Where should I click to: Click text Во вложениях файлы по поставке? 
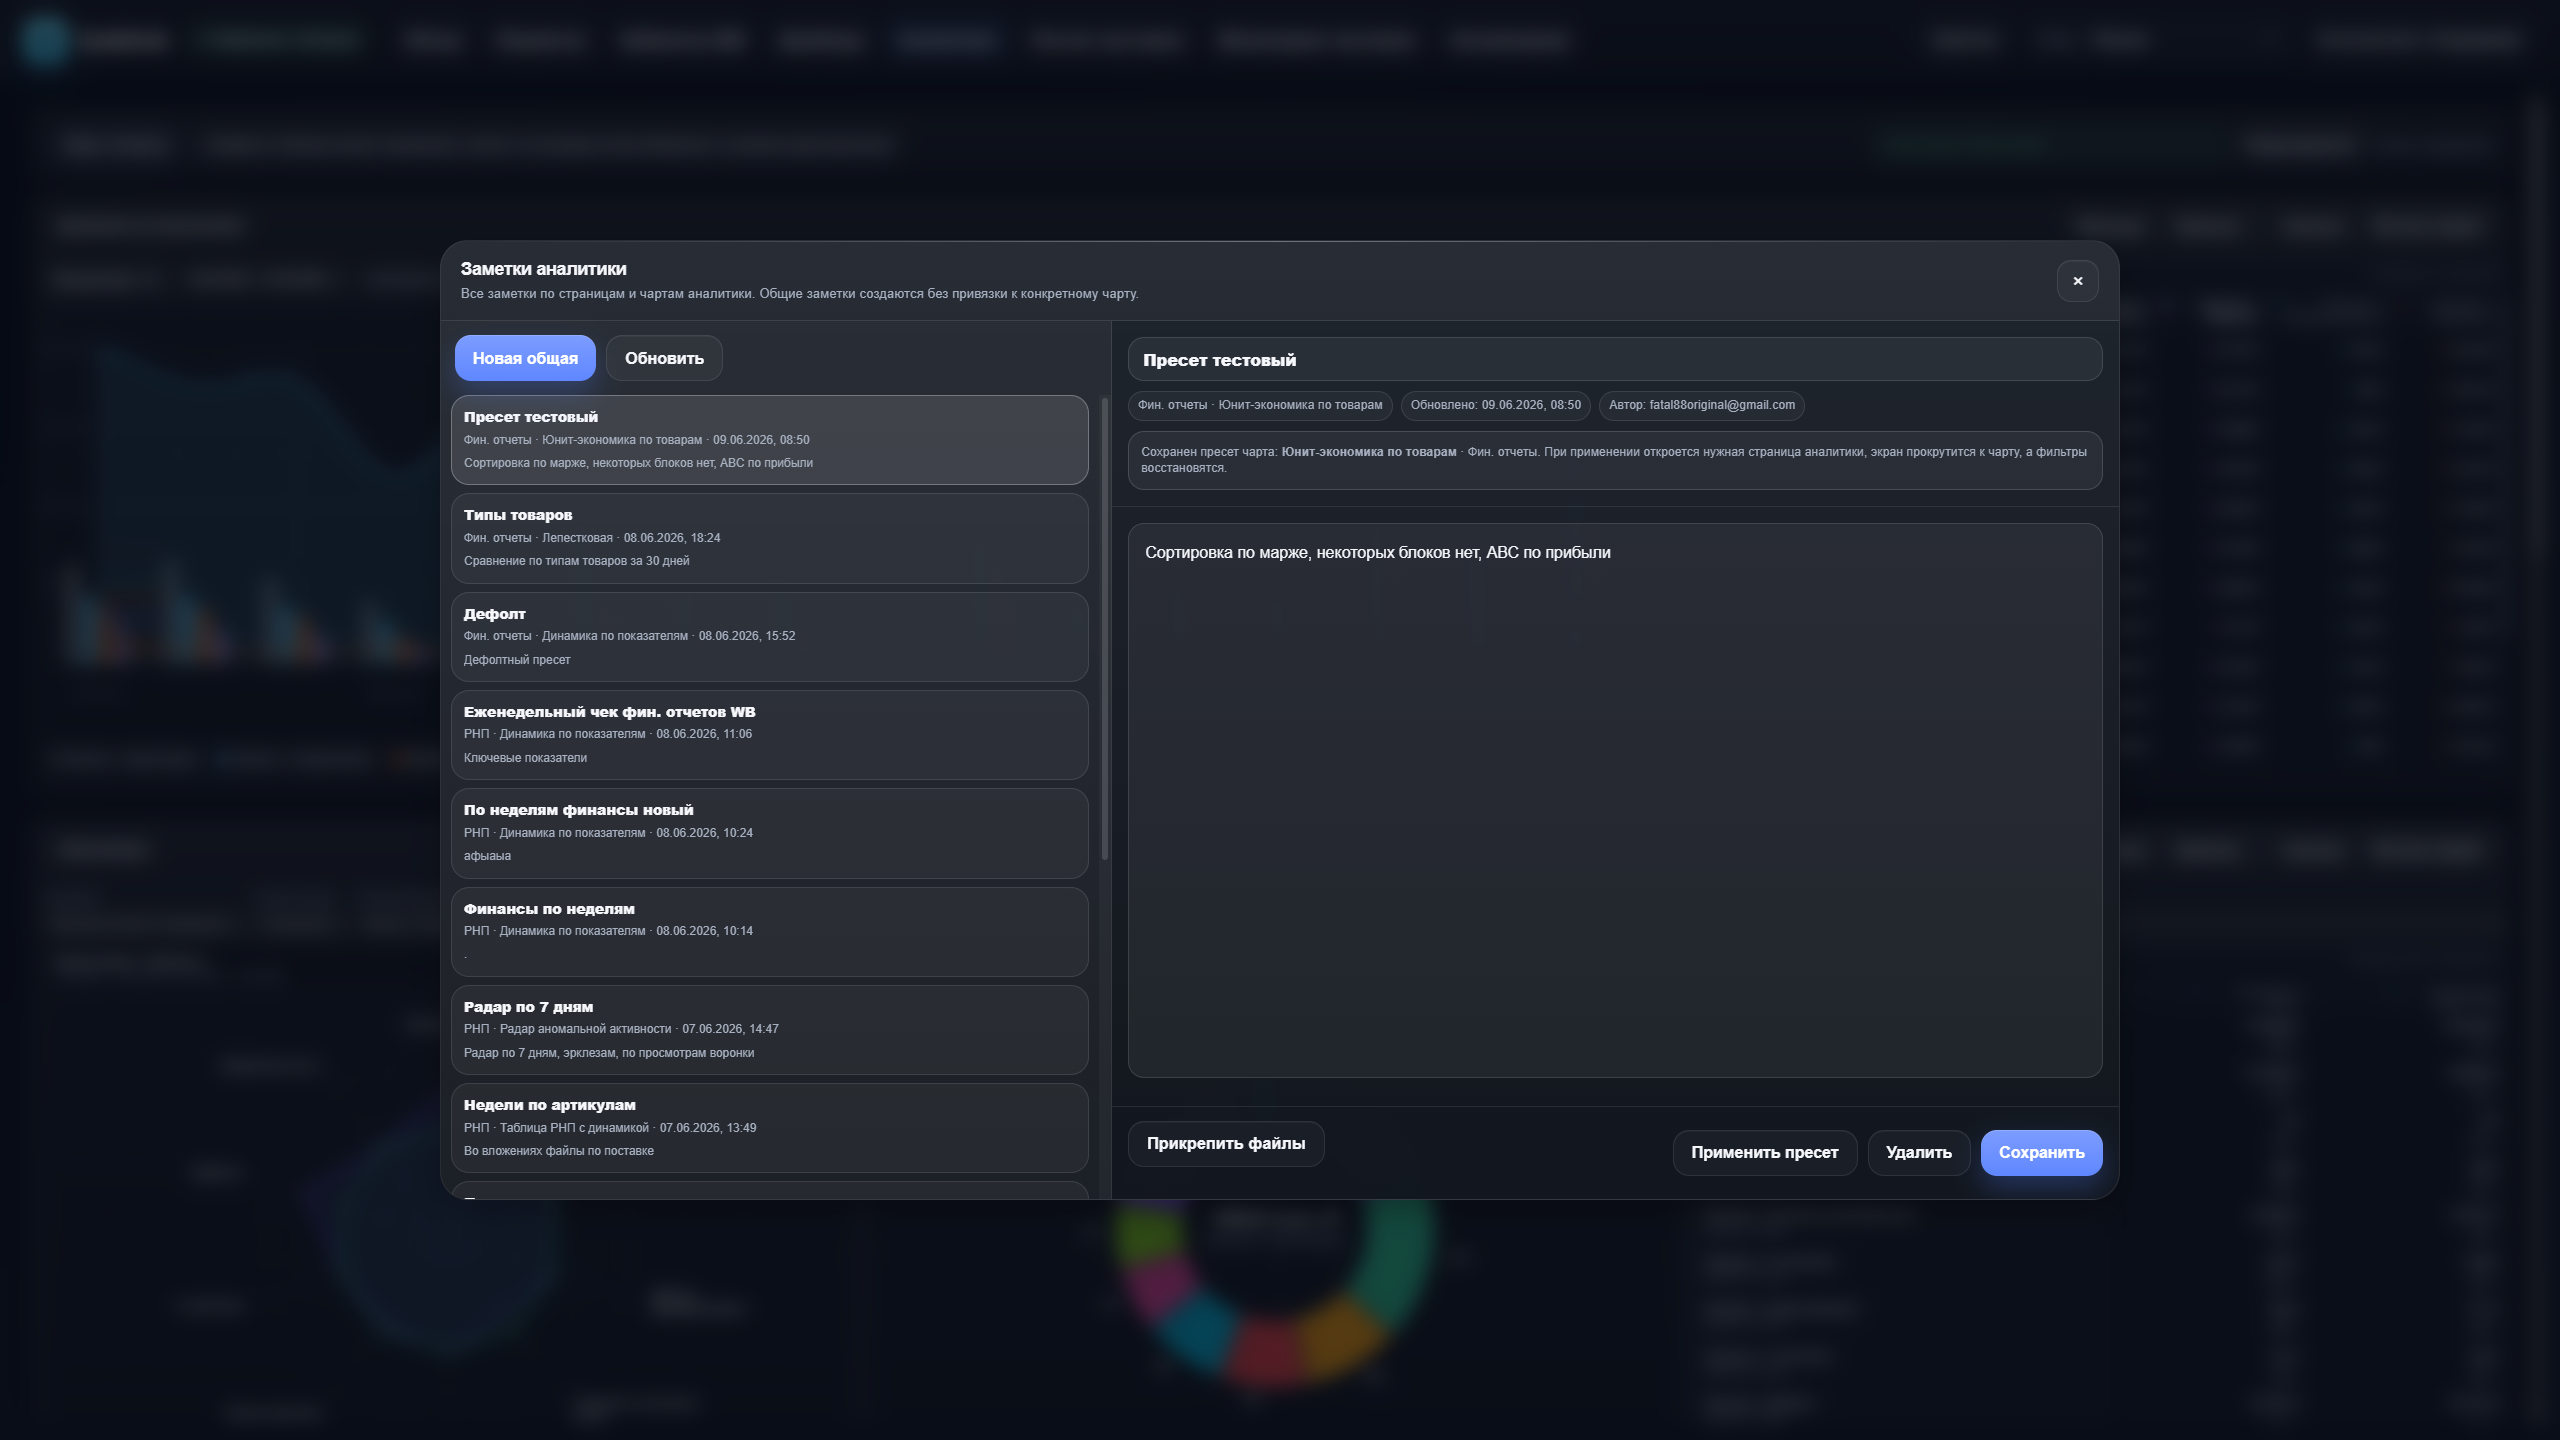pos(559,1151)
